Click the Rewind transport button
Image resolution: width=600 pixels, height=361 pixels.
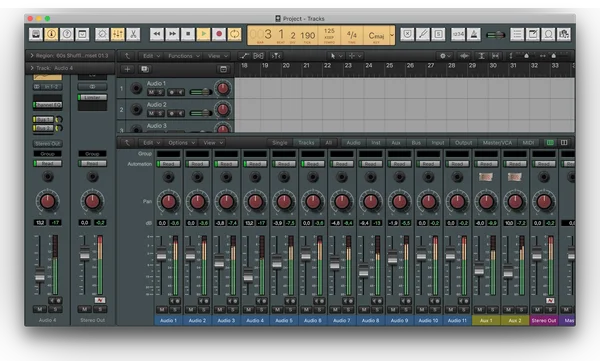coord(157,34)
